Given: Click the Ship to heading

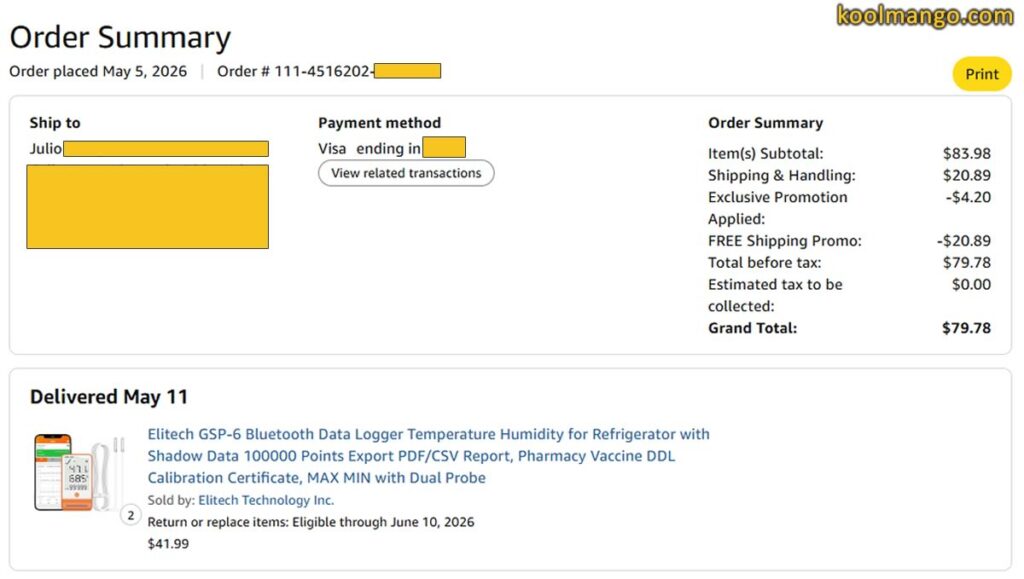Looking at the screenshot, I should (55, 123).
